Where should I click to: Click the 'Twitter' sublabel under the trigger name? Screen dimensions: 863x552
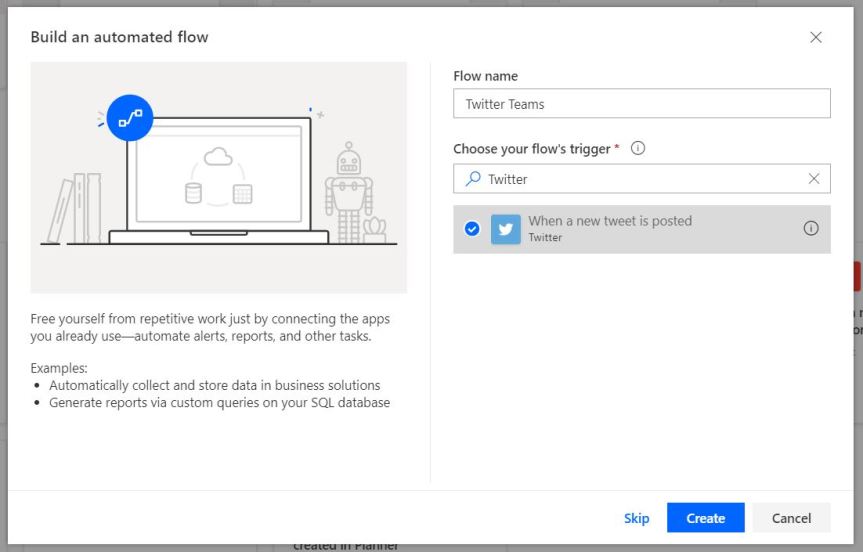click(x=545, y=238)
